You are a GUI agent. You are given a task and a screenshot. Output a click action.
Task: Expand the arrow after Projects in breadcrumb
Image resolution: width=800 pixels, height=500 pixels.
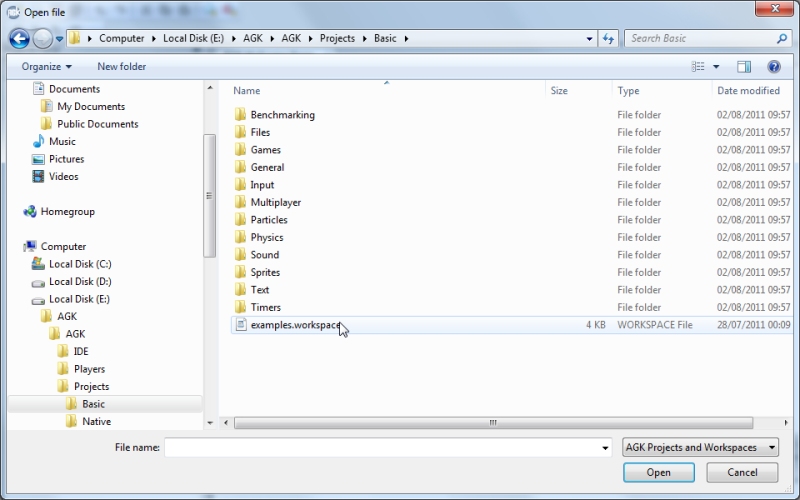364,39
